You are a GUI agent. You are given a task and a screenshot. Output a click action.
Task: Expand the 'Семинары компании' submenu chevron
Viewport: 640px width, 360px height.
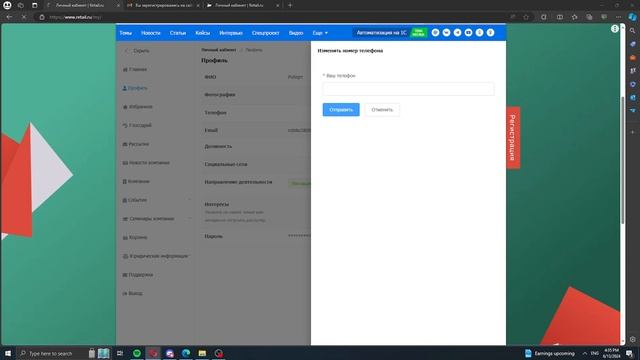pos(189,219)
